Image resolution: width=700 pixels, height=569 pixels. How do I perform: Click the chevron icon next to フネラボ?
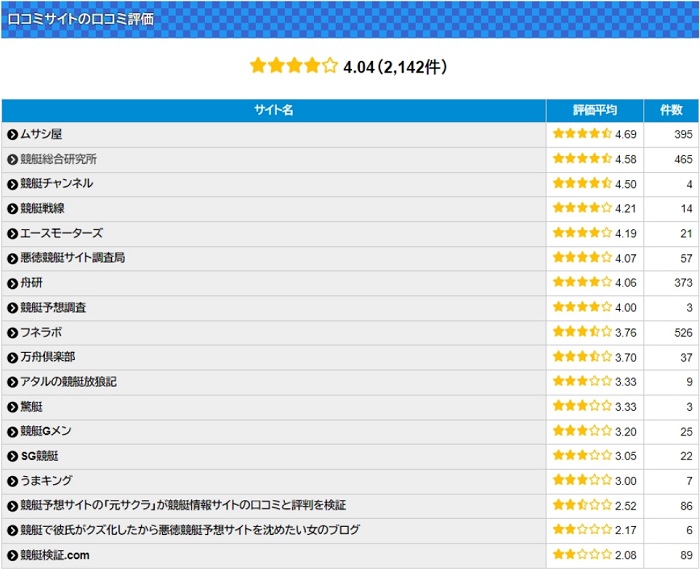click(x=12, y=332)
